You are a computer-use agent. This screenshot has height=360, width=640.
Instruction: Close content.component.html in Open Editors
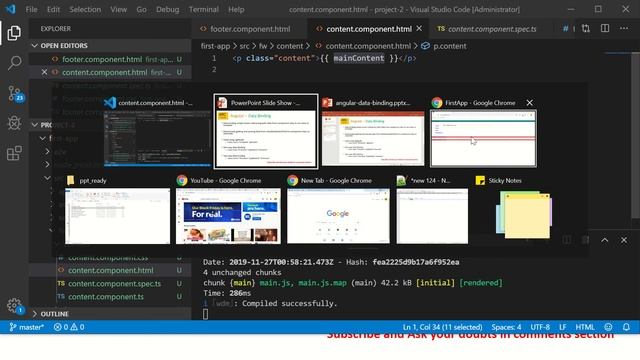coord(44,72)
